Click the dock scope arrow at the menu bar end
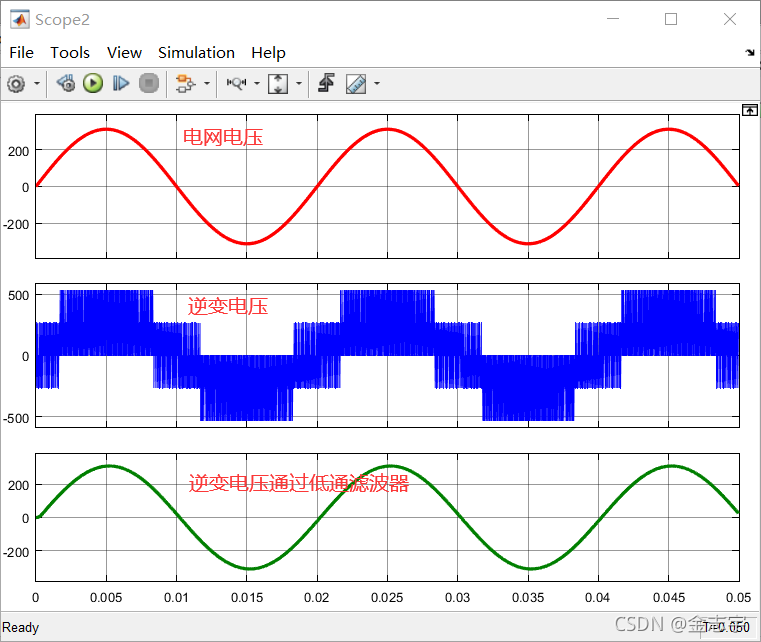 750,52
